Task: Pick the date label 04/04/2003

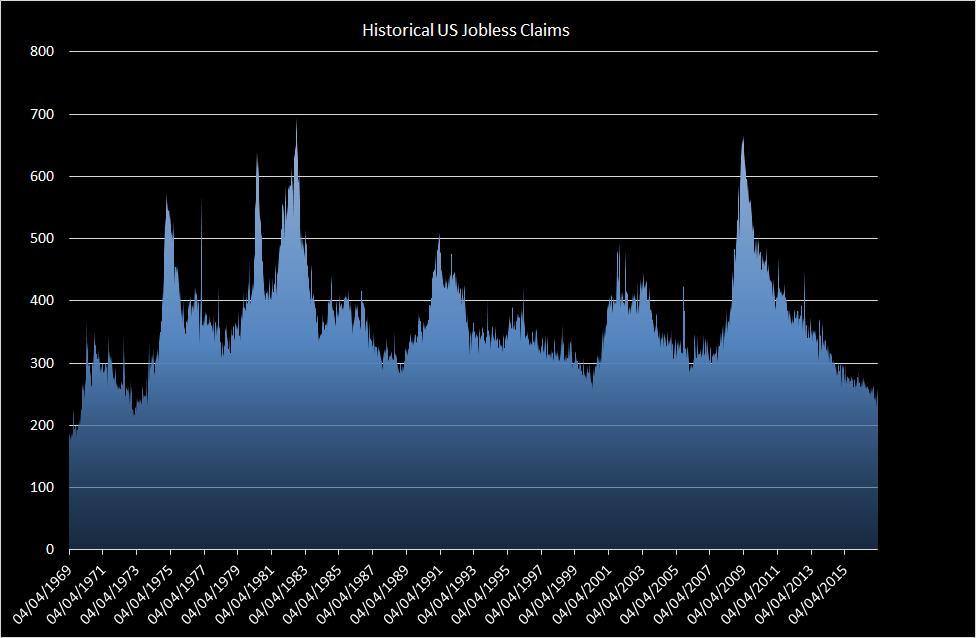Action: pos(614,593)
